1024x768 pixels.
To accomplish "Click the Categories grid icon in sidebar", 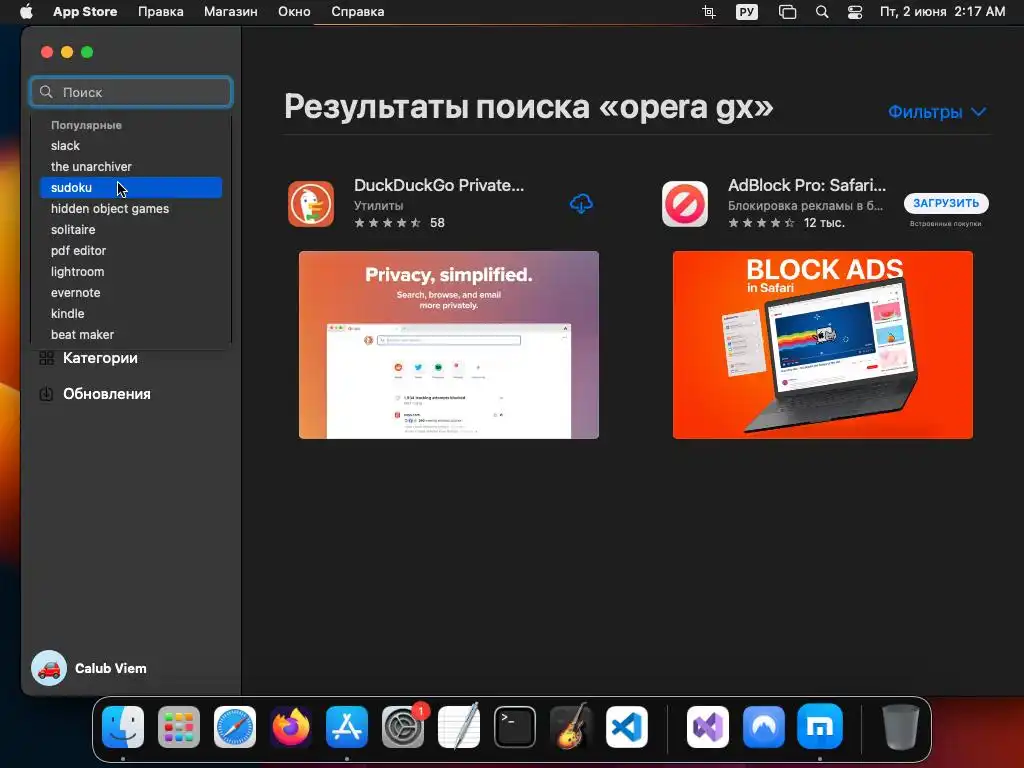I will click(46, 358).
